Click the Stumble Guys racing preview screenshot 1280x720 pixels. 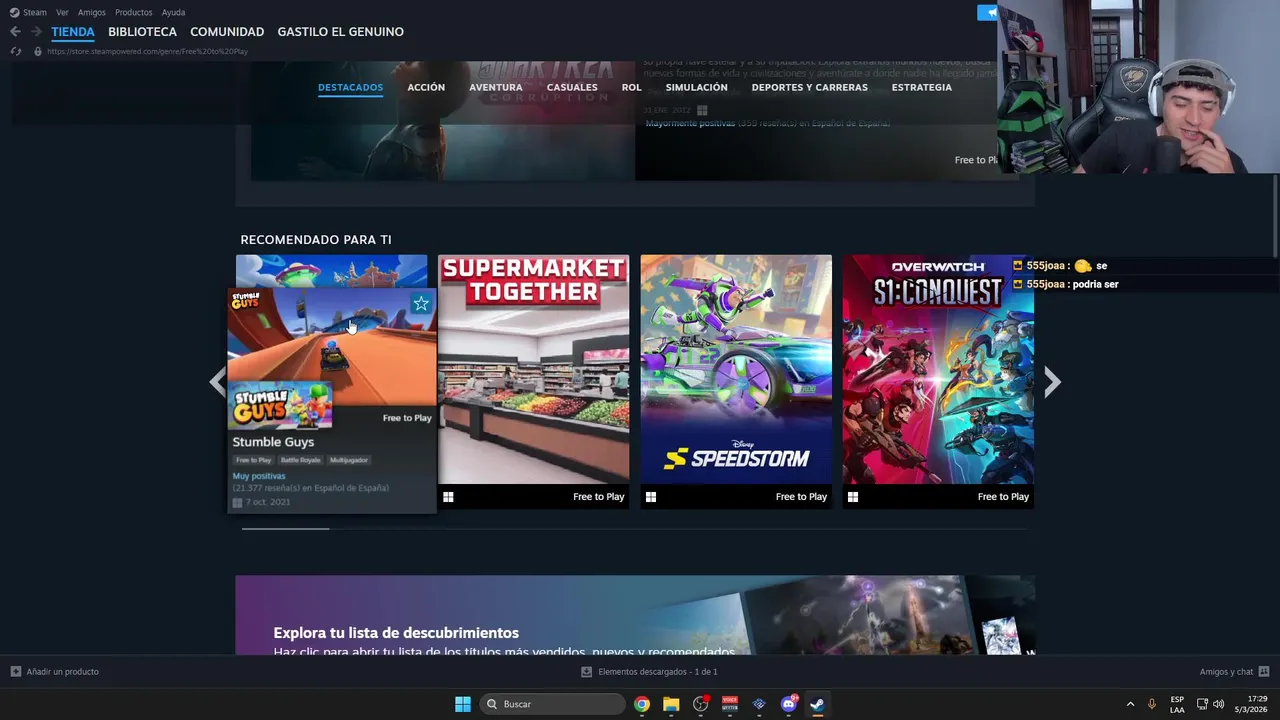(x=332, y=347)
